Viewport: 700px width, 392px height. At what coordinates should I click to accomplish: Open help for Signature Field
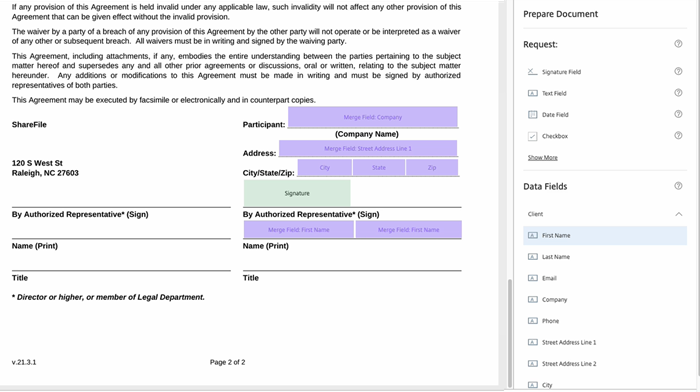tap(678, 71)
